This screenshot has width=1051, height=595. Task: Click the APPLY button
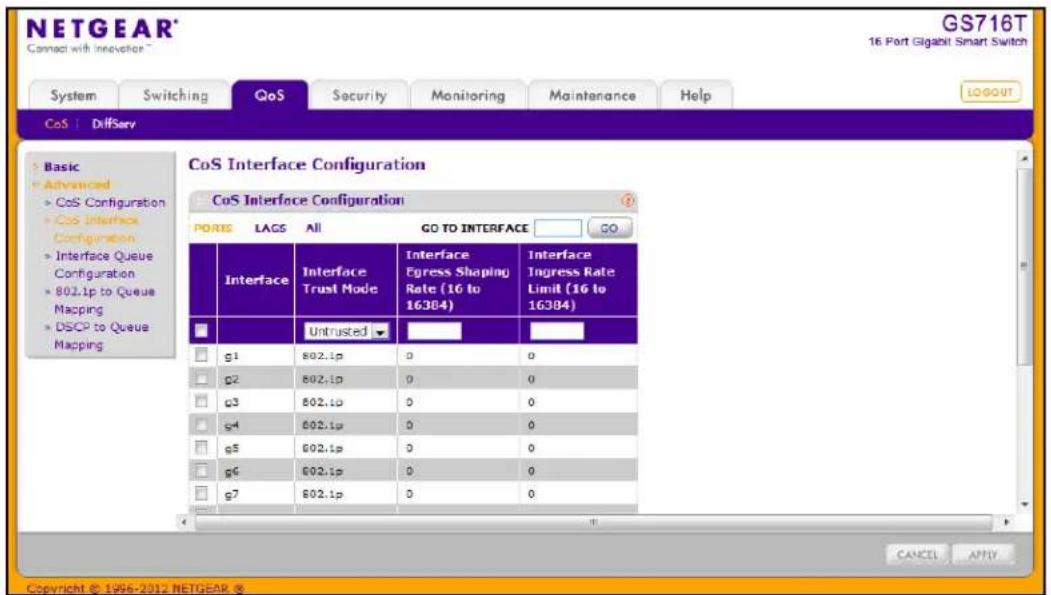click(x=983, y=555)
